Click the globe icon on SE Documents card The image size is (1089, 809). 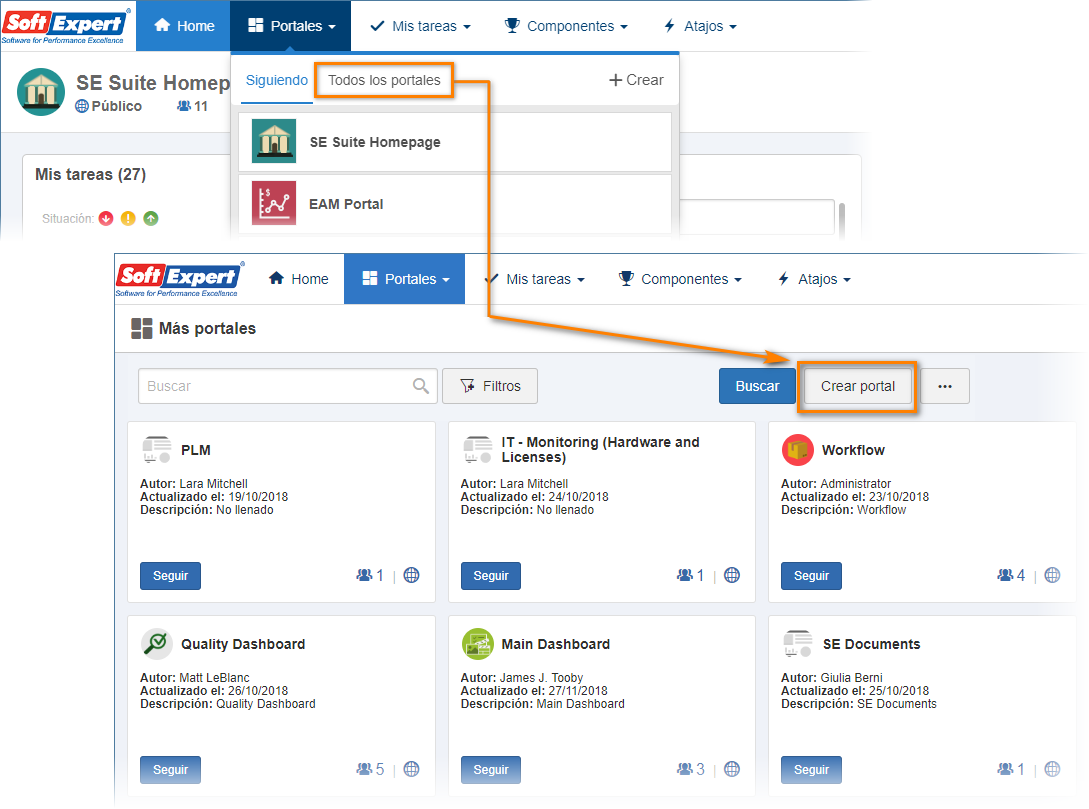1052,769
